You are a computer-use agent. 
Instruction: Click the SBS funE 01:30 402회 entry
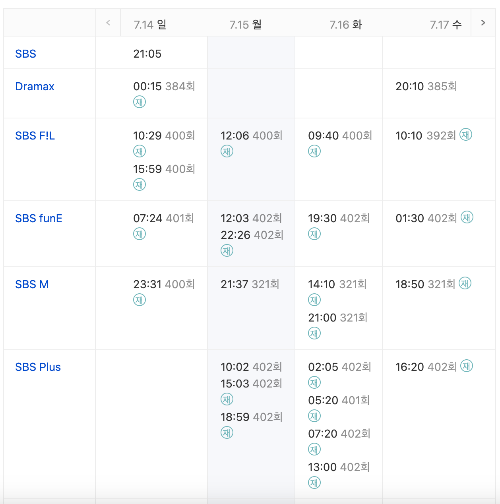tap(426, 218)
